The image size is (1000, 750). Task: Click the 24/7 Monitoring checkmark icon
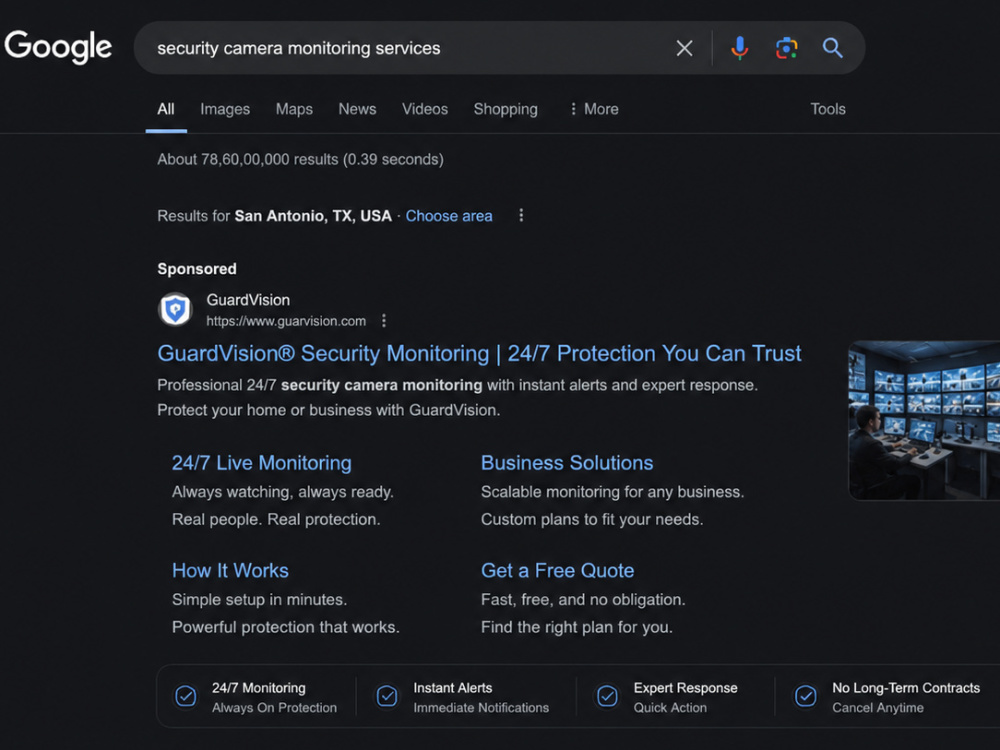point(186,696)
